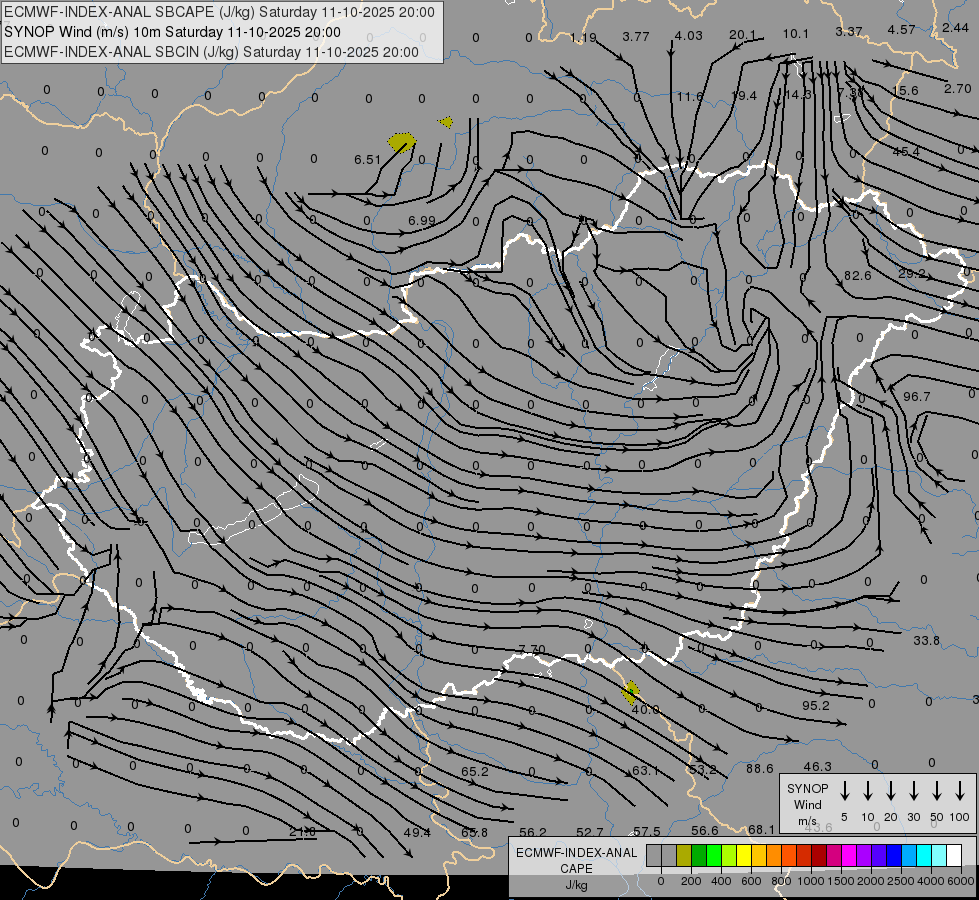Select the pure yellow legend swatch
Image resolution: width=979 pixels, height=900 pixels.
(744, 856)
